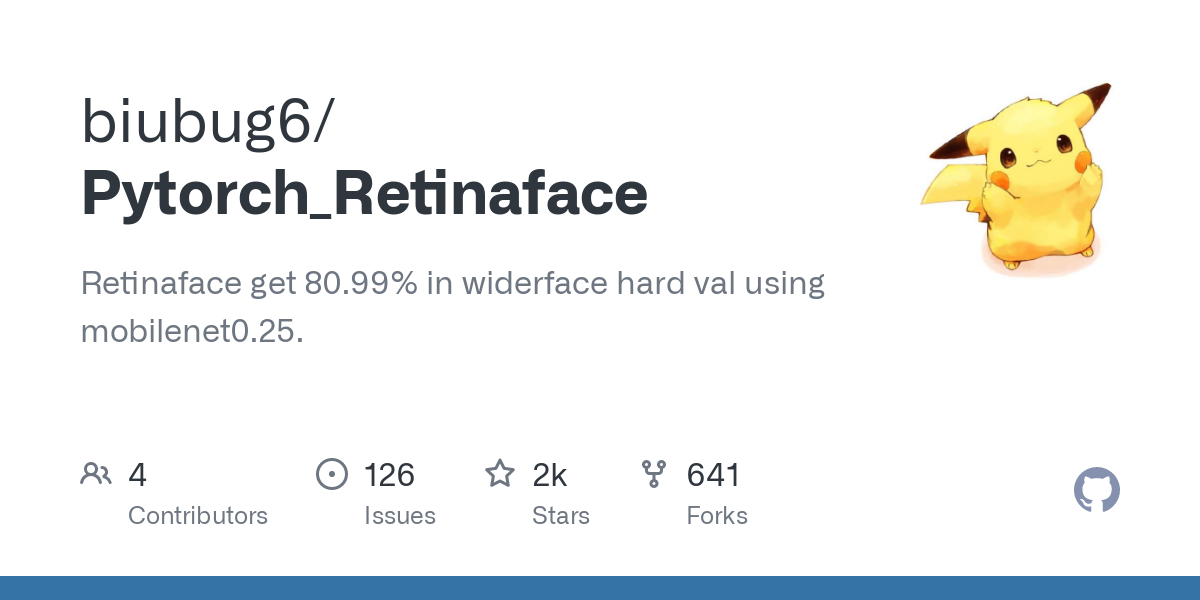Screen dimensions: 1200x600
Task: Select the 2k stars count
Action: 550,474
